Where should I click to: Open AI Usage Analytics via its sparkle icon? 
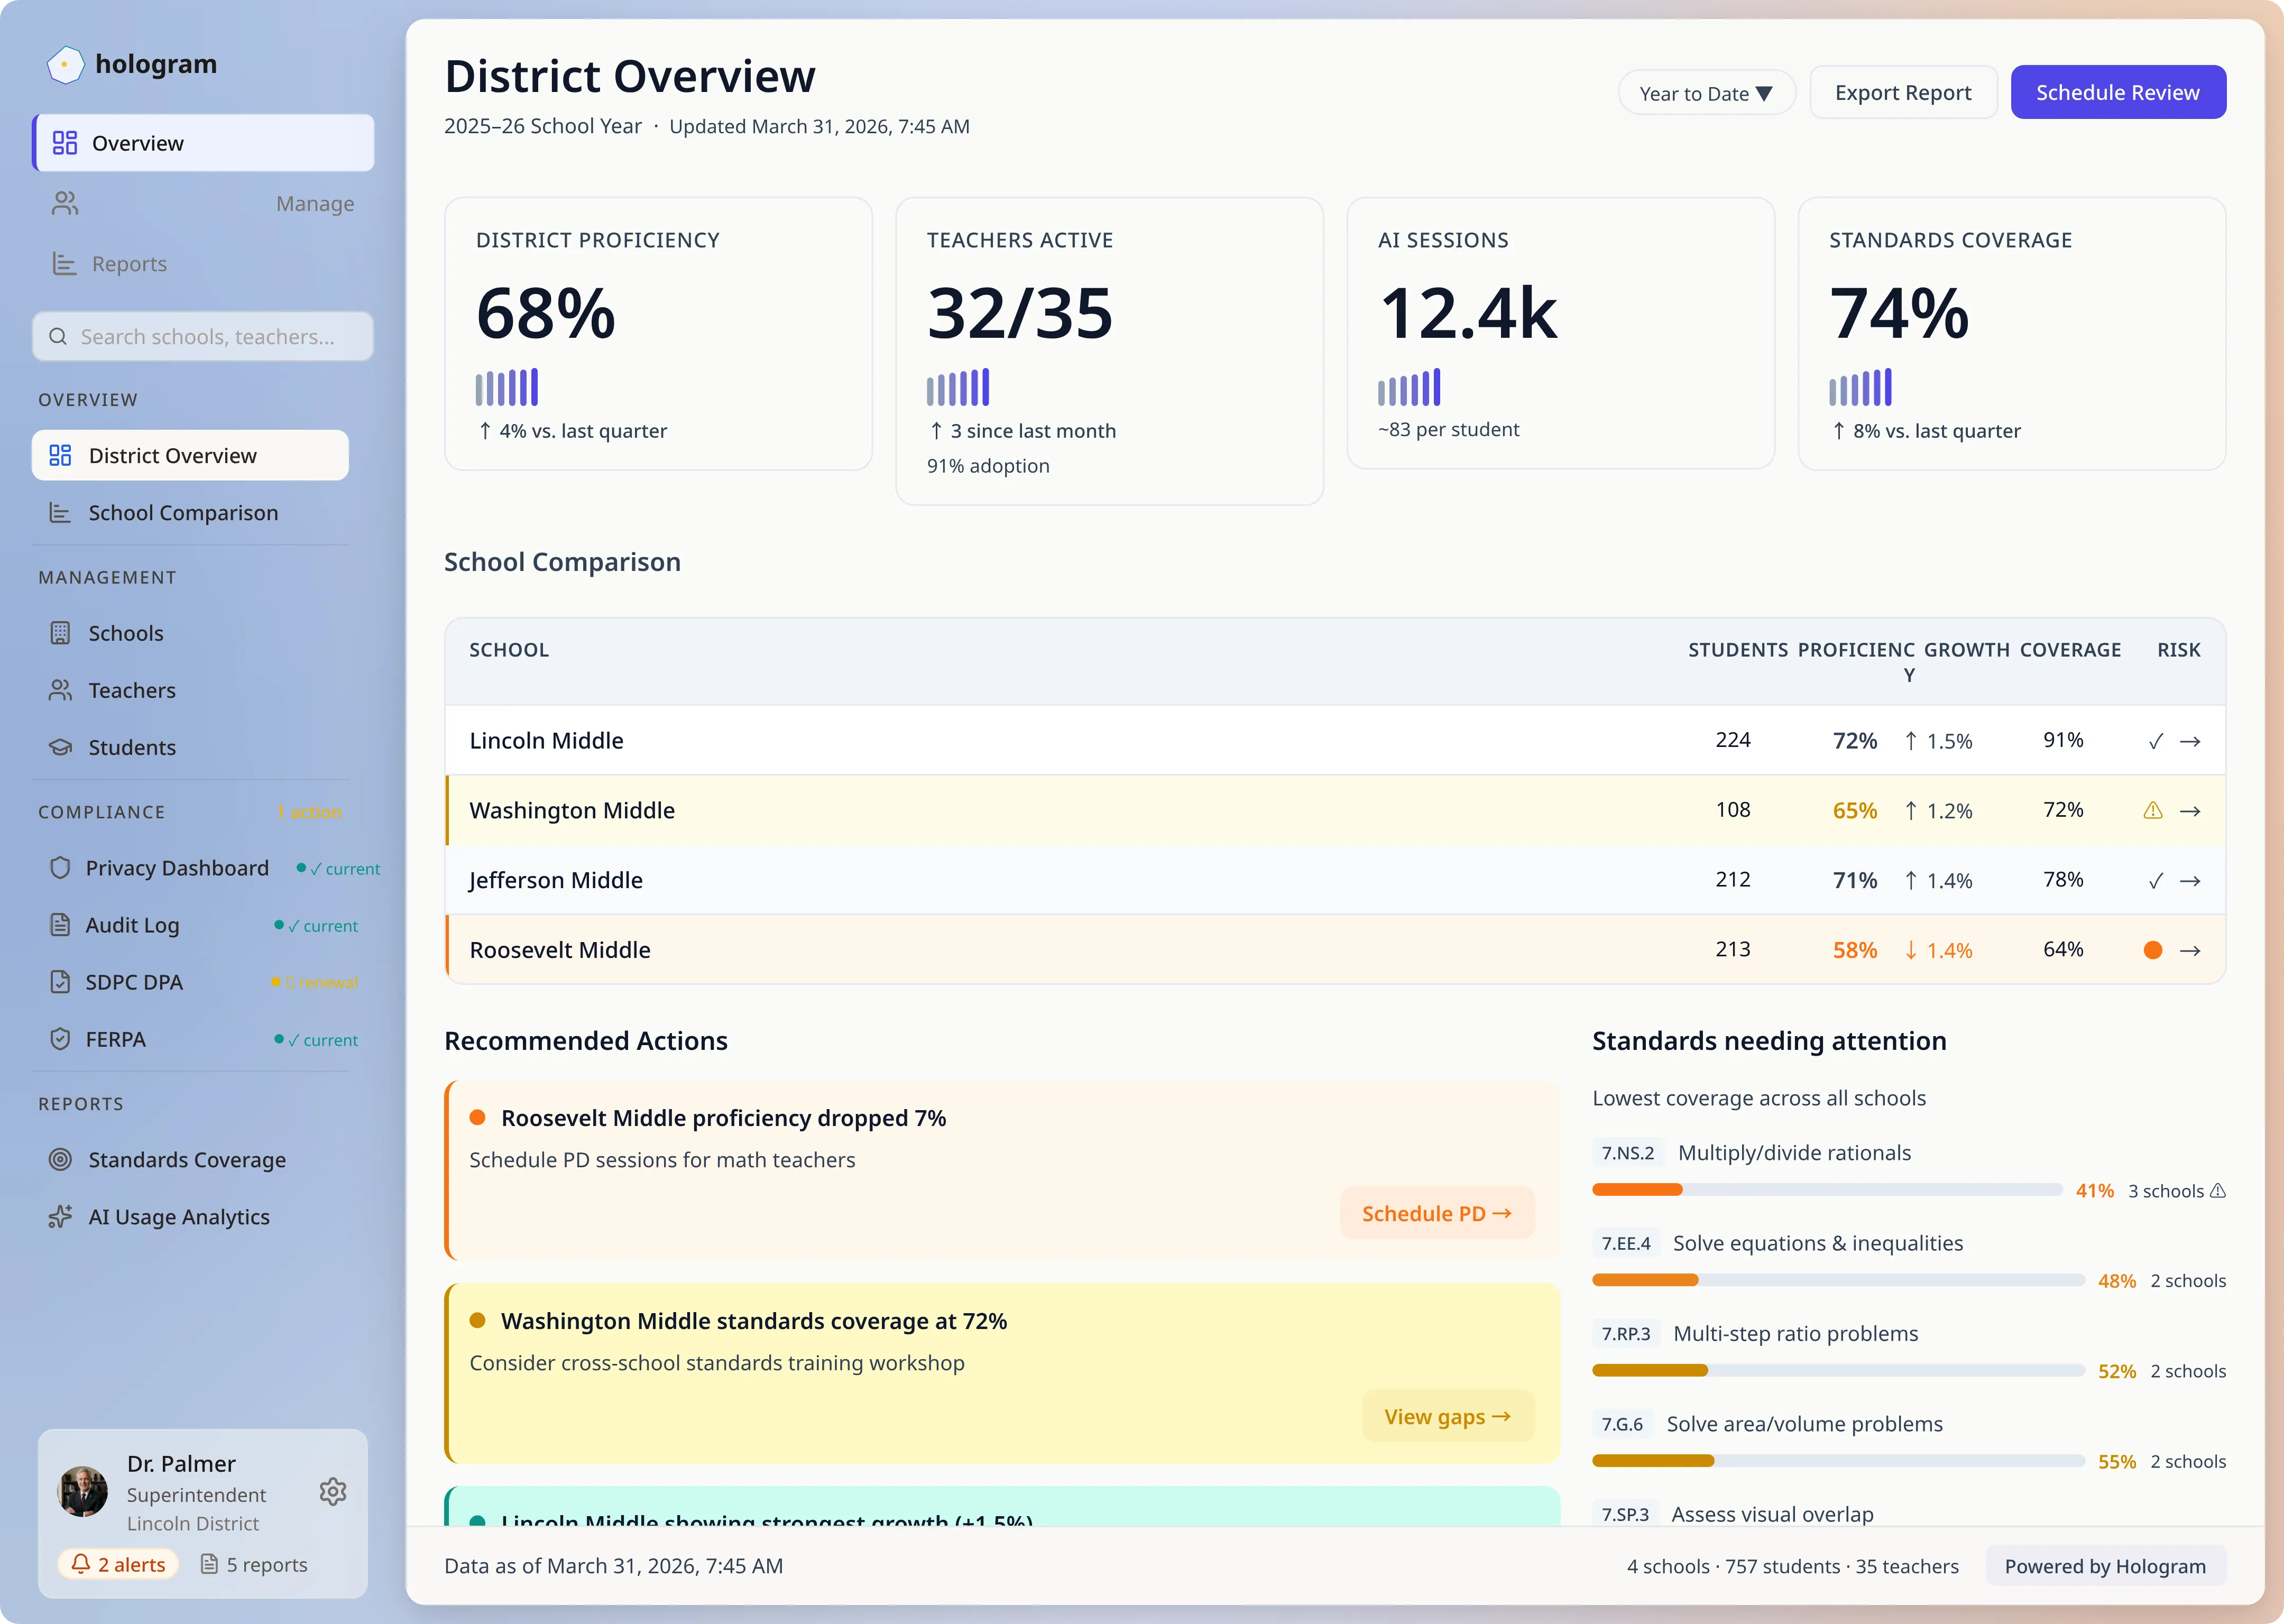coord(61,1216)
